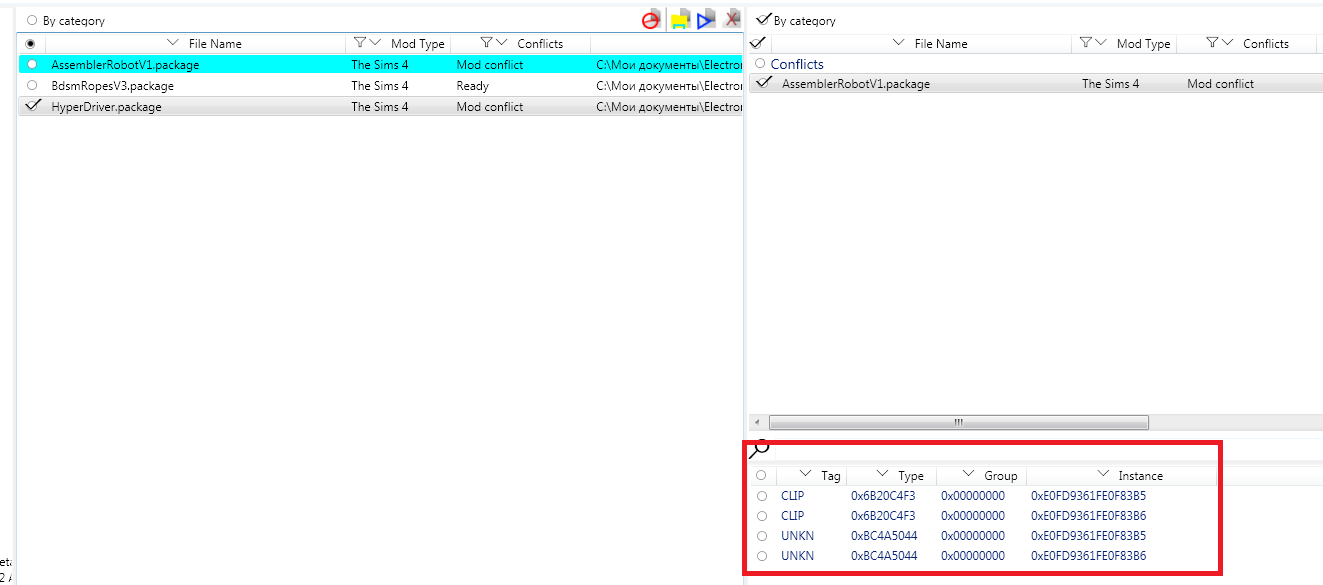Click Mod conflict status of HyperDriver.package

click(490, 107)
